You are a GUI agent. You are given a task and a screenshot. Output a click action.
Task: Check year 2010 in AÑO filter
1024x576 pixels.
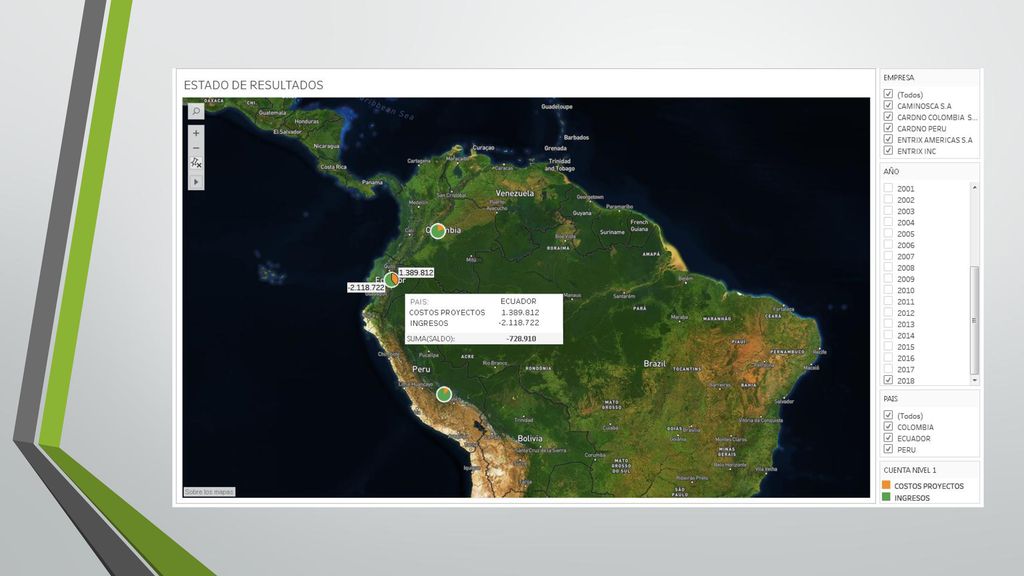coord(888,290)
